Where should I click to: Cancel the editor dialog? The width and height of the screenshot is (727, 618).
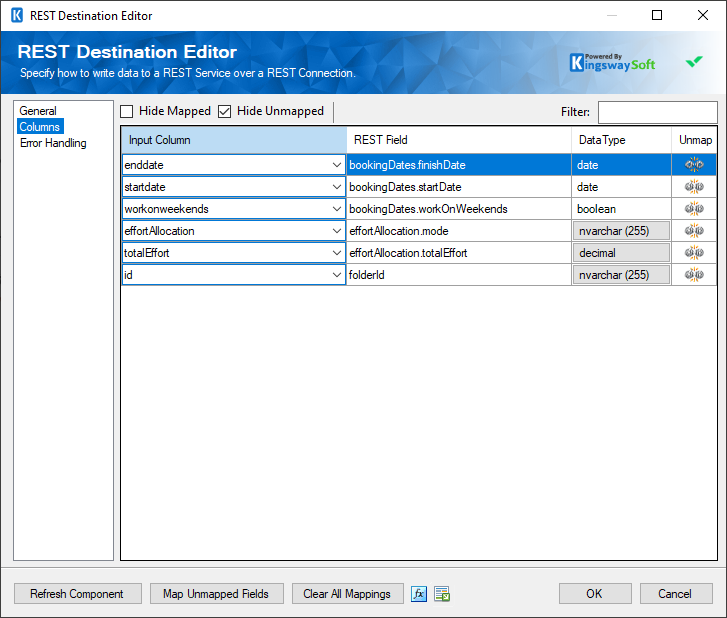click(676, 593)
